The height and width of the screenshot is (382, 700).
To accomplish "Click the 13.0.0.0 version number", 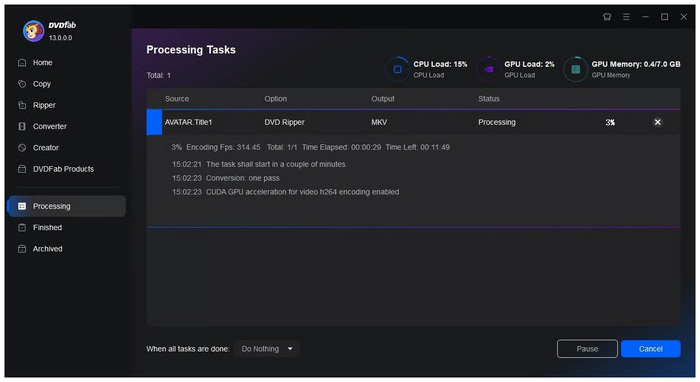I will tap(60, 38).
